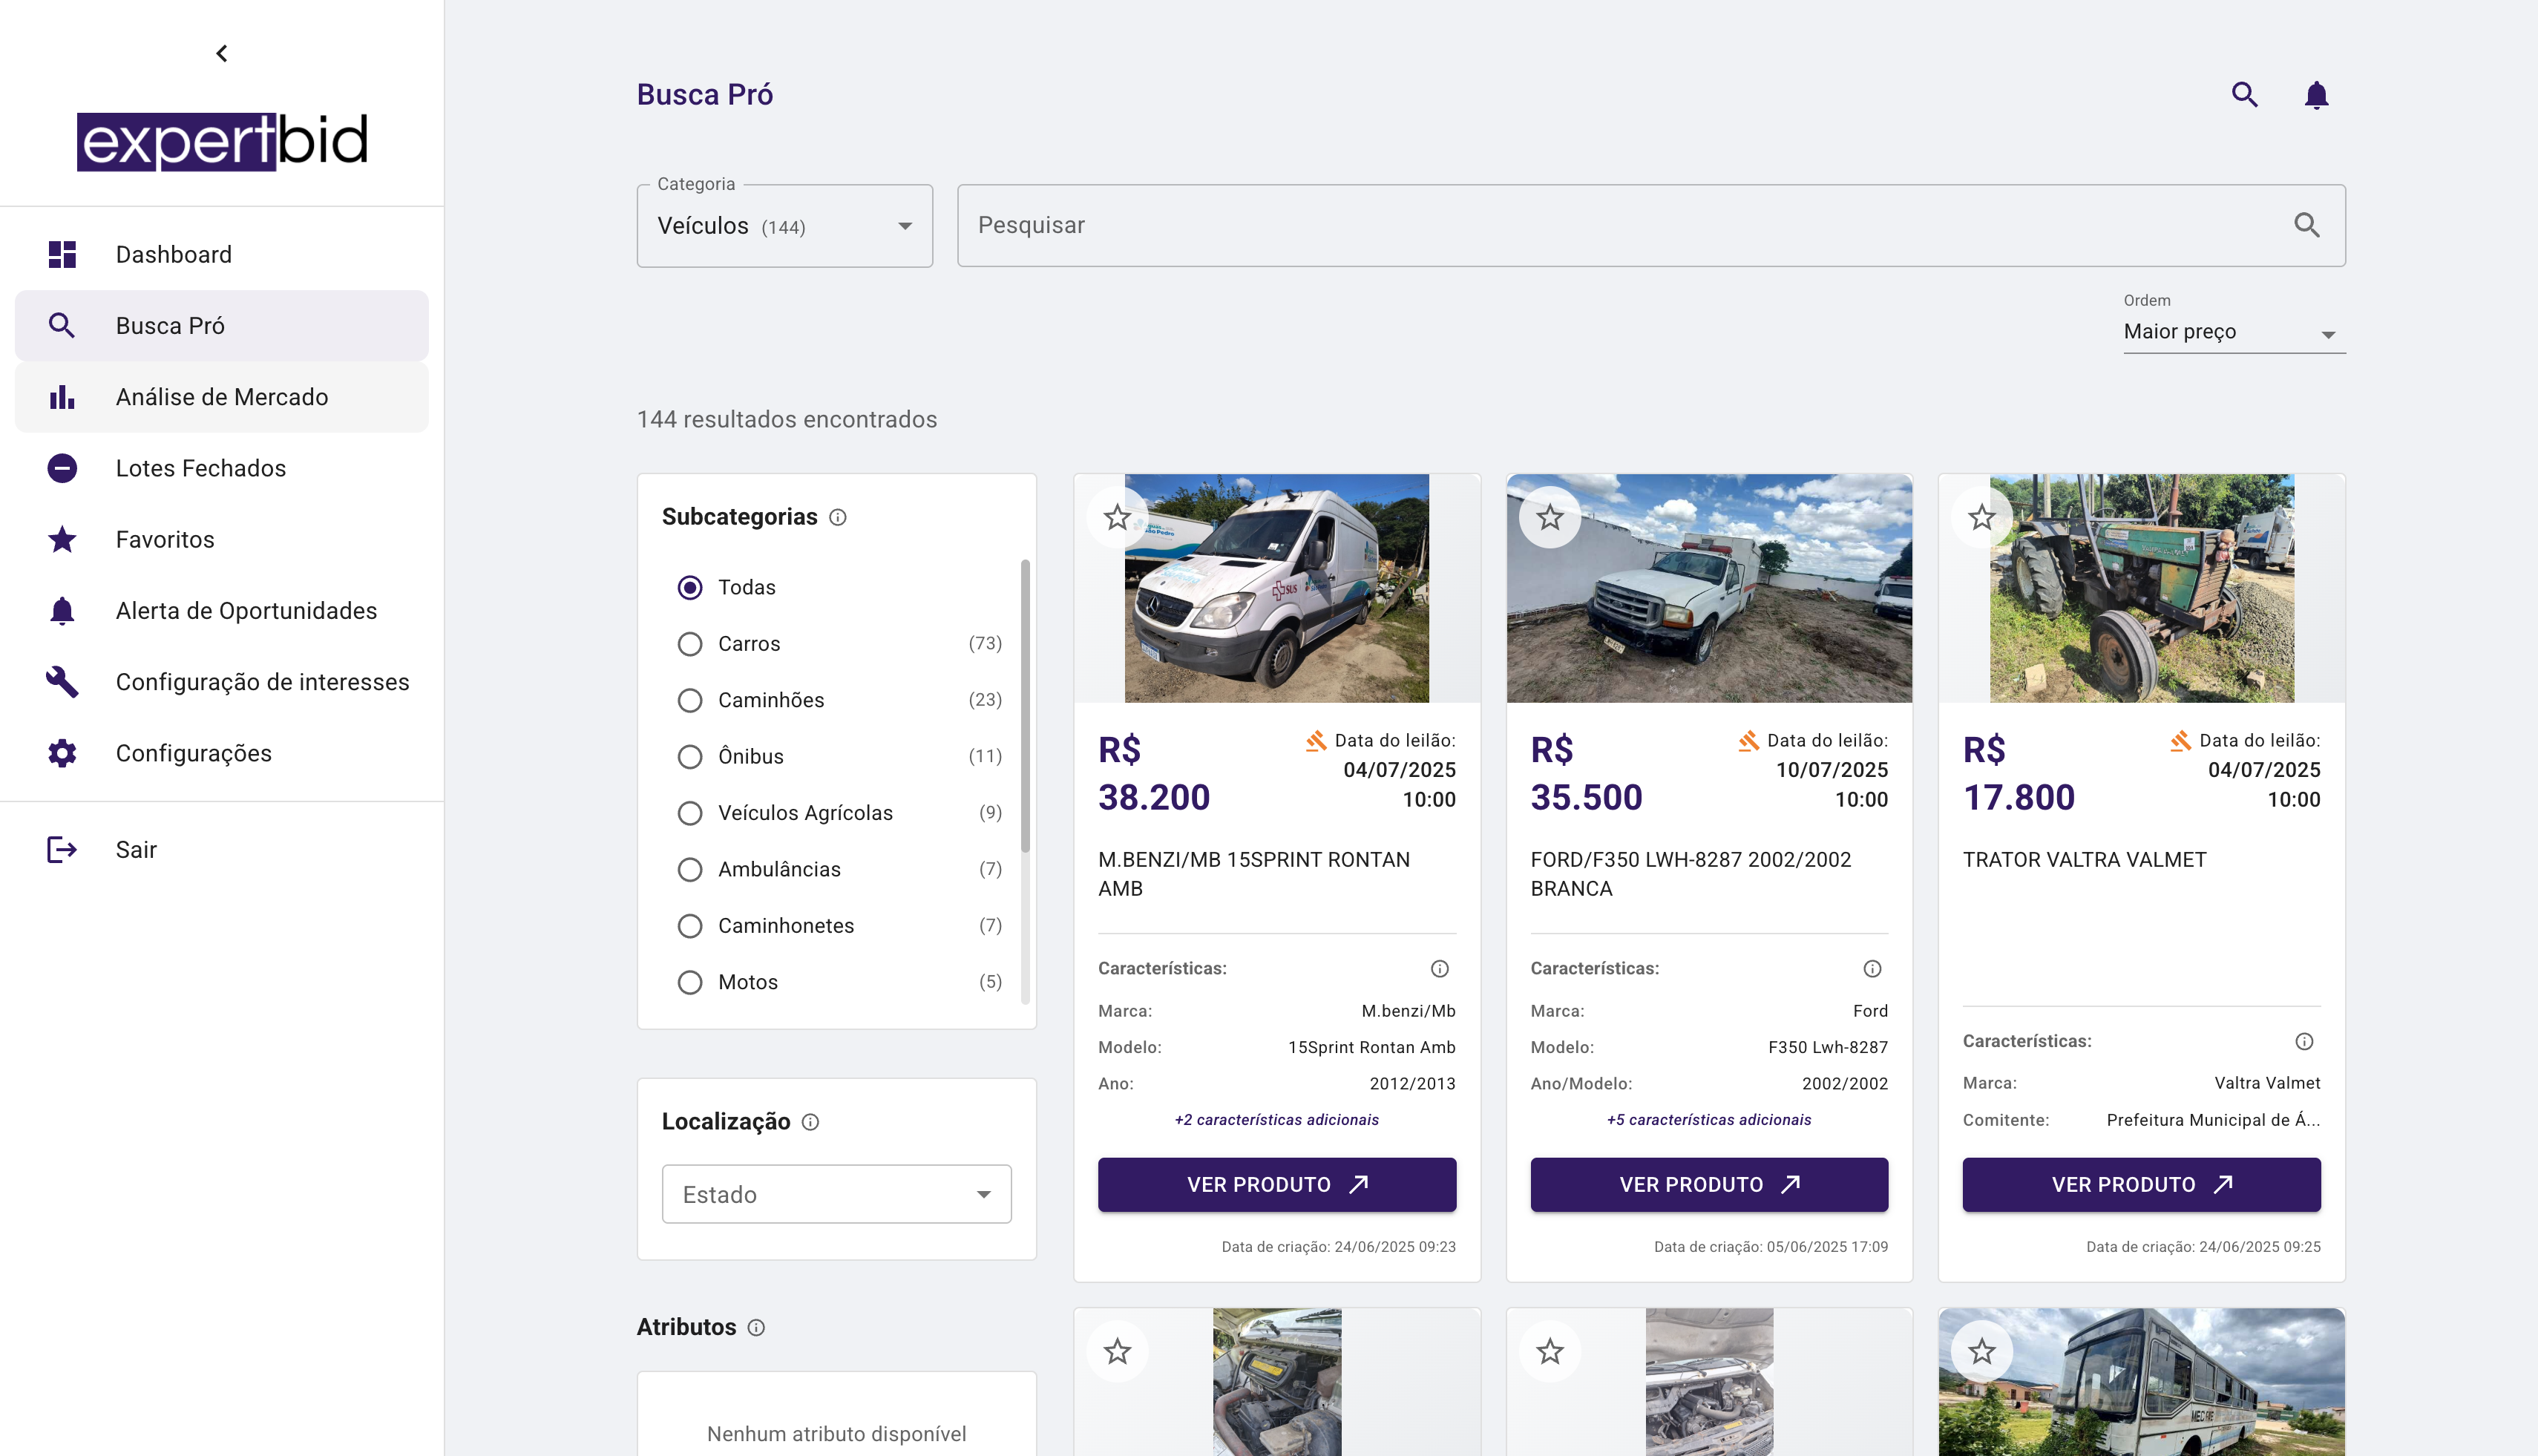Open Lotes Fechados from the sidebar
2538x1456 pixels.
[x=200, y=468]
